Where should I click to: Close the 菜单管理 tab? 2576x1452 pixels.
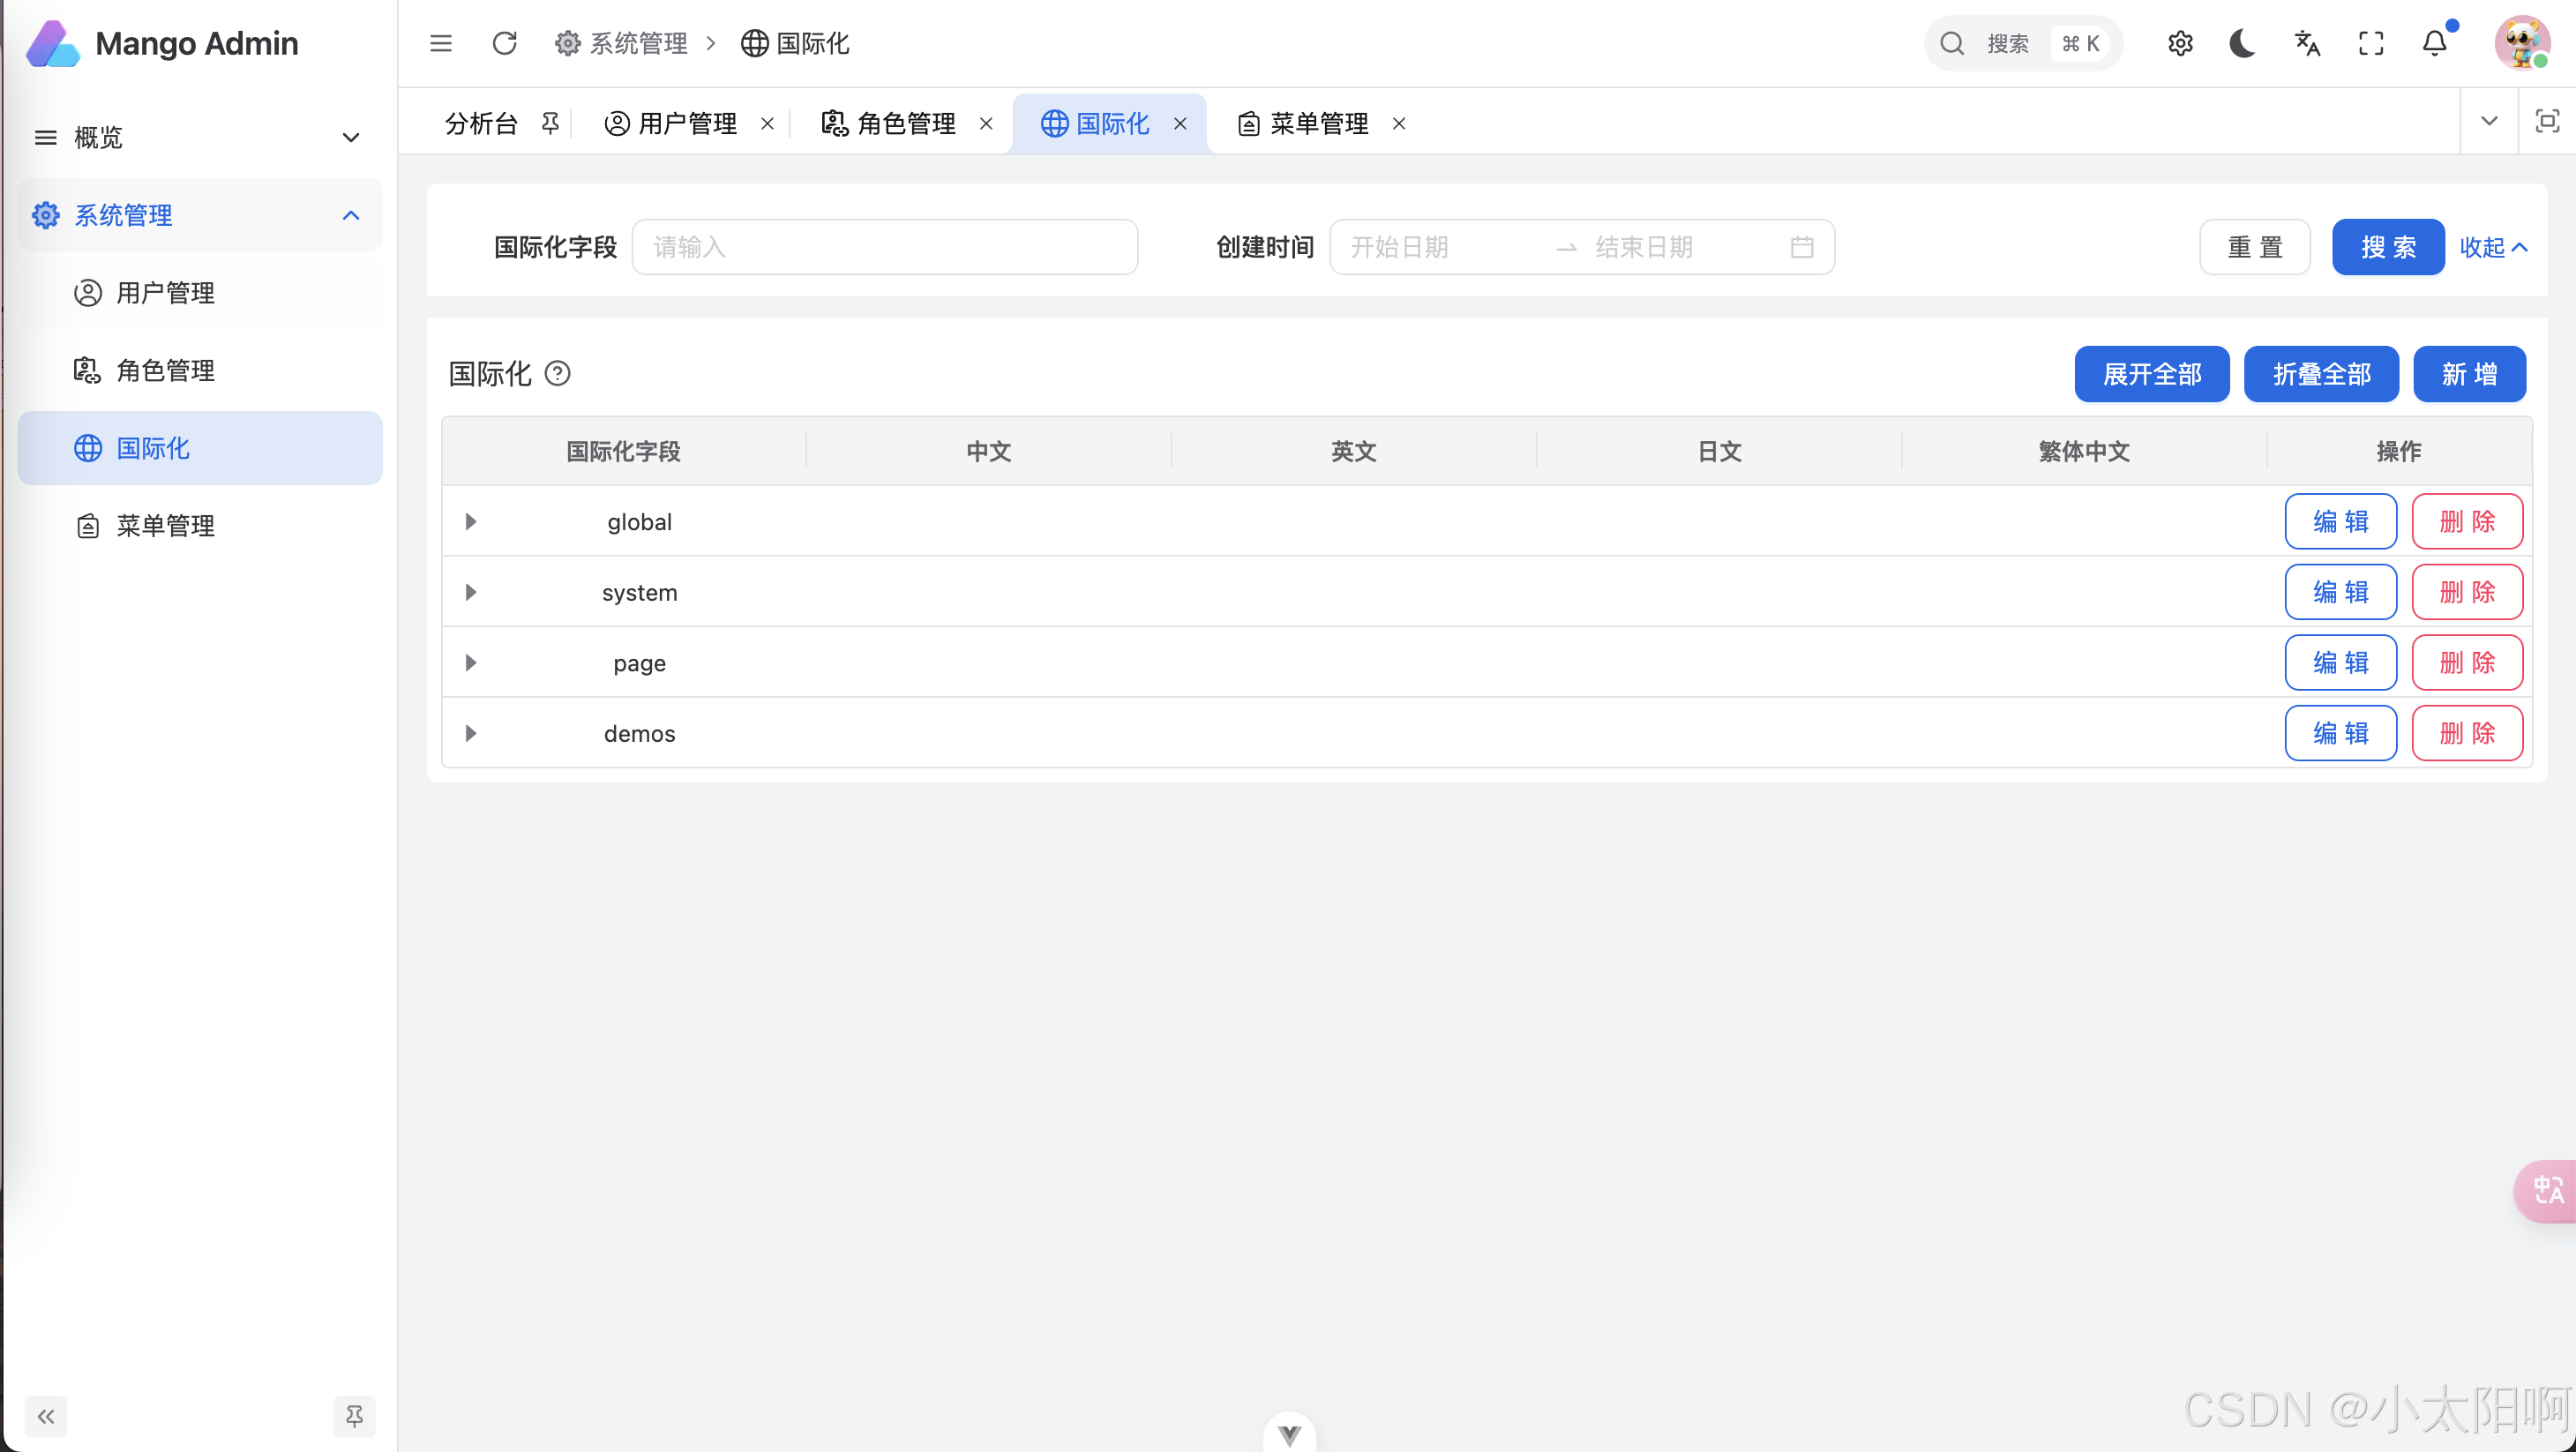coord(1399,123)
